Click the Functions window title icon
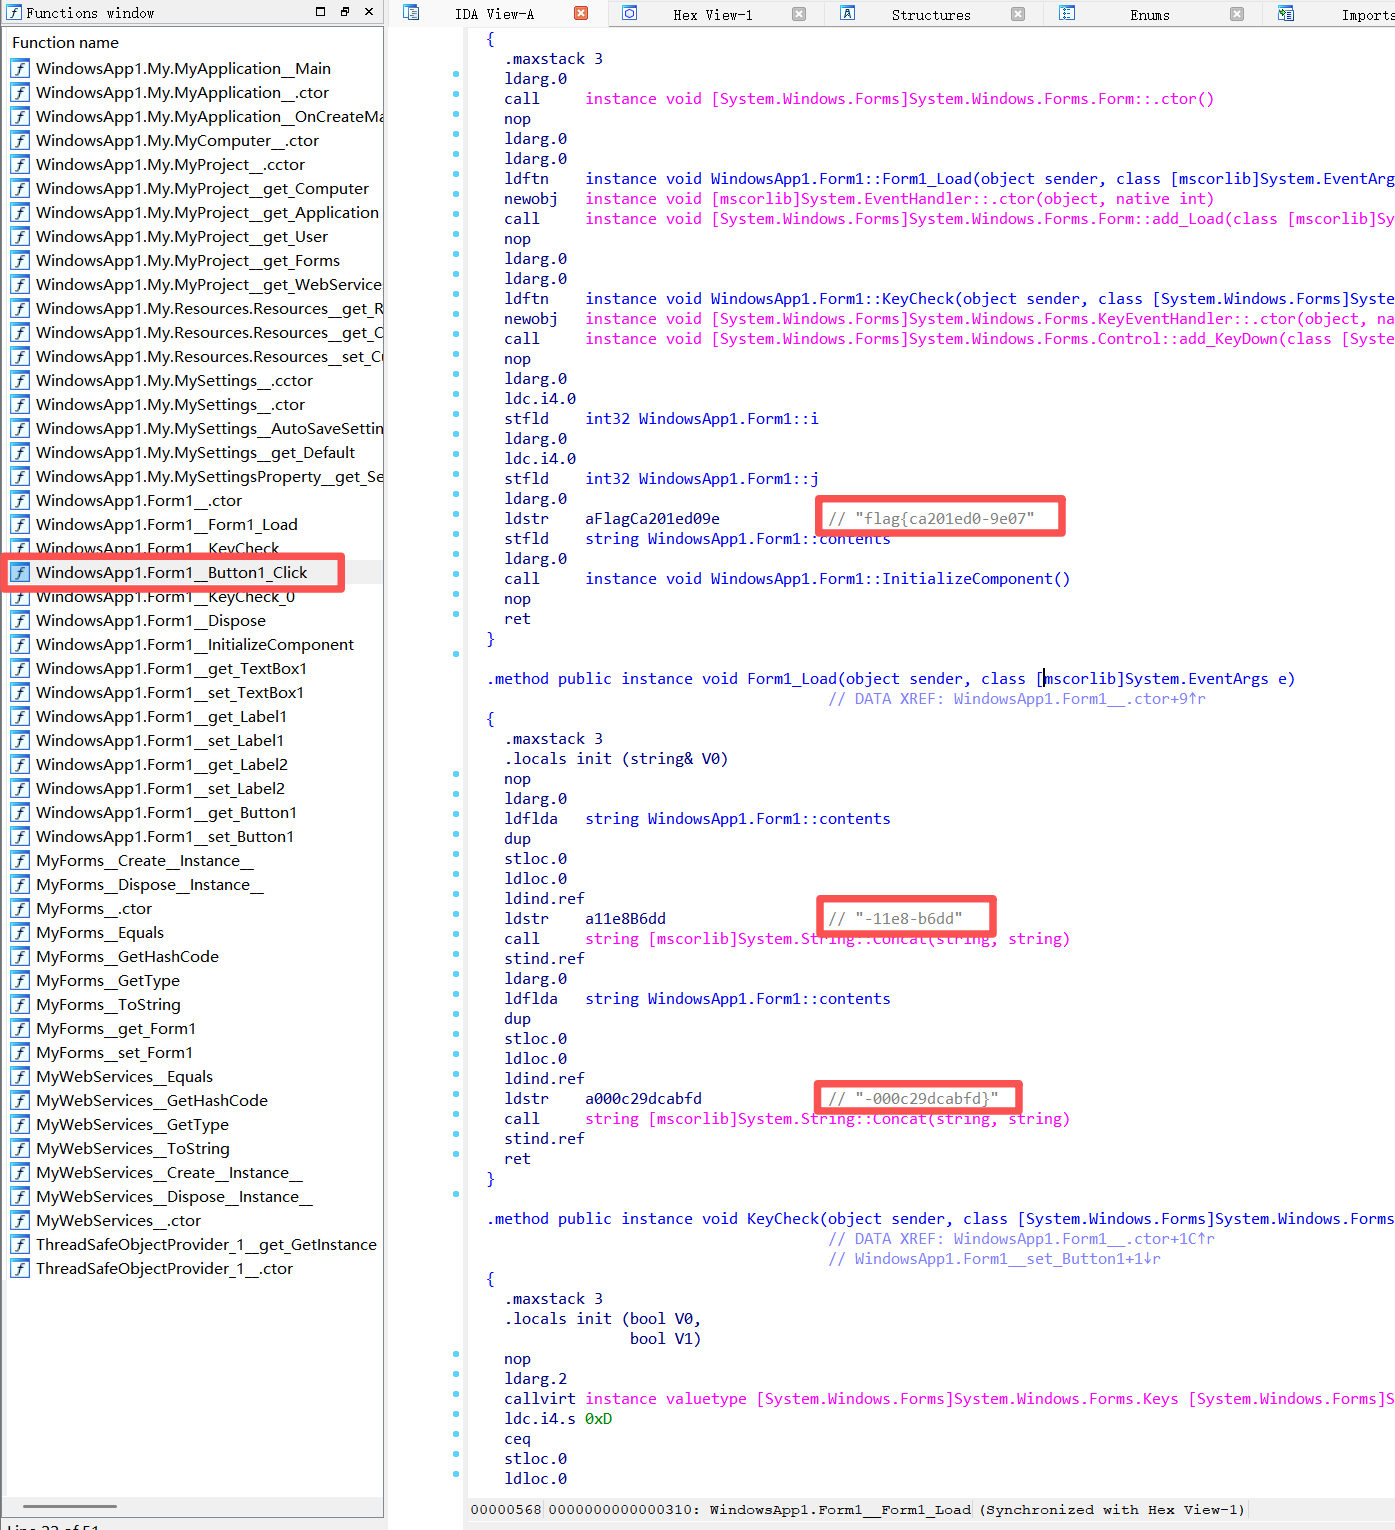This screenshot has height=1530, width=1395. click(14, 13)
